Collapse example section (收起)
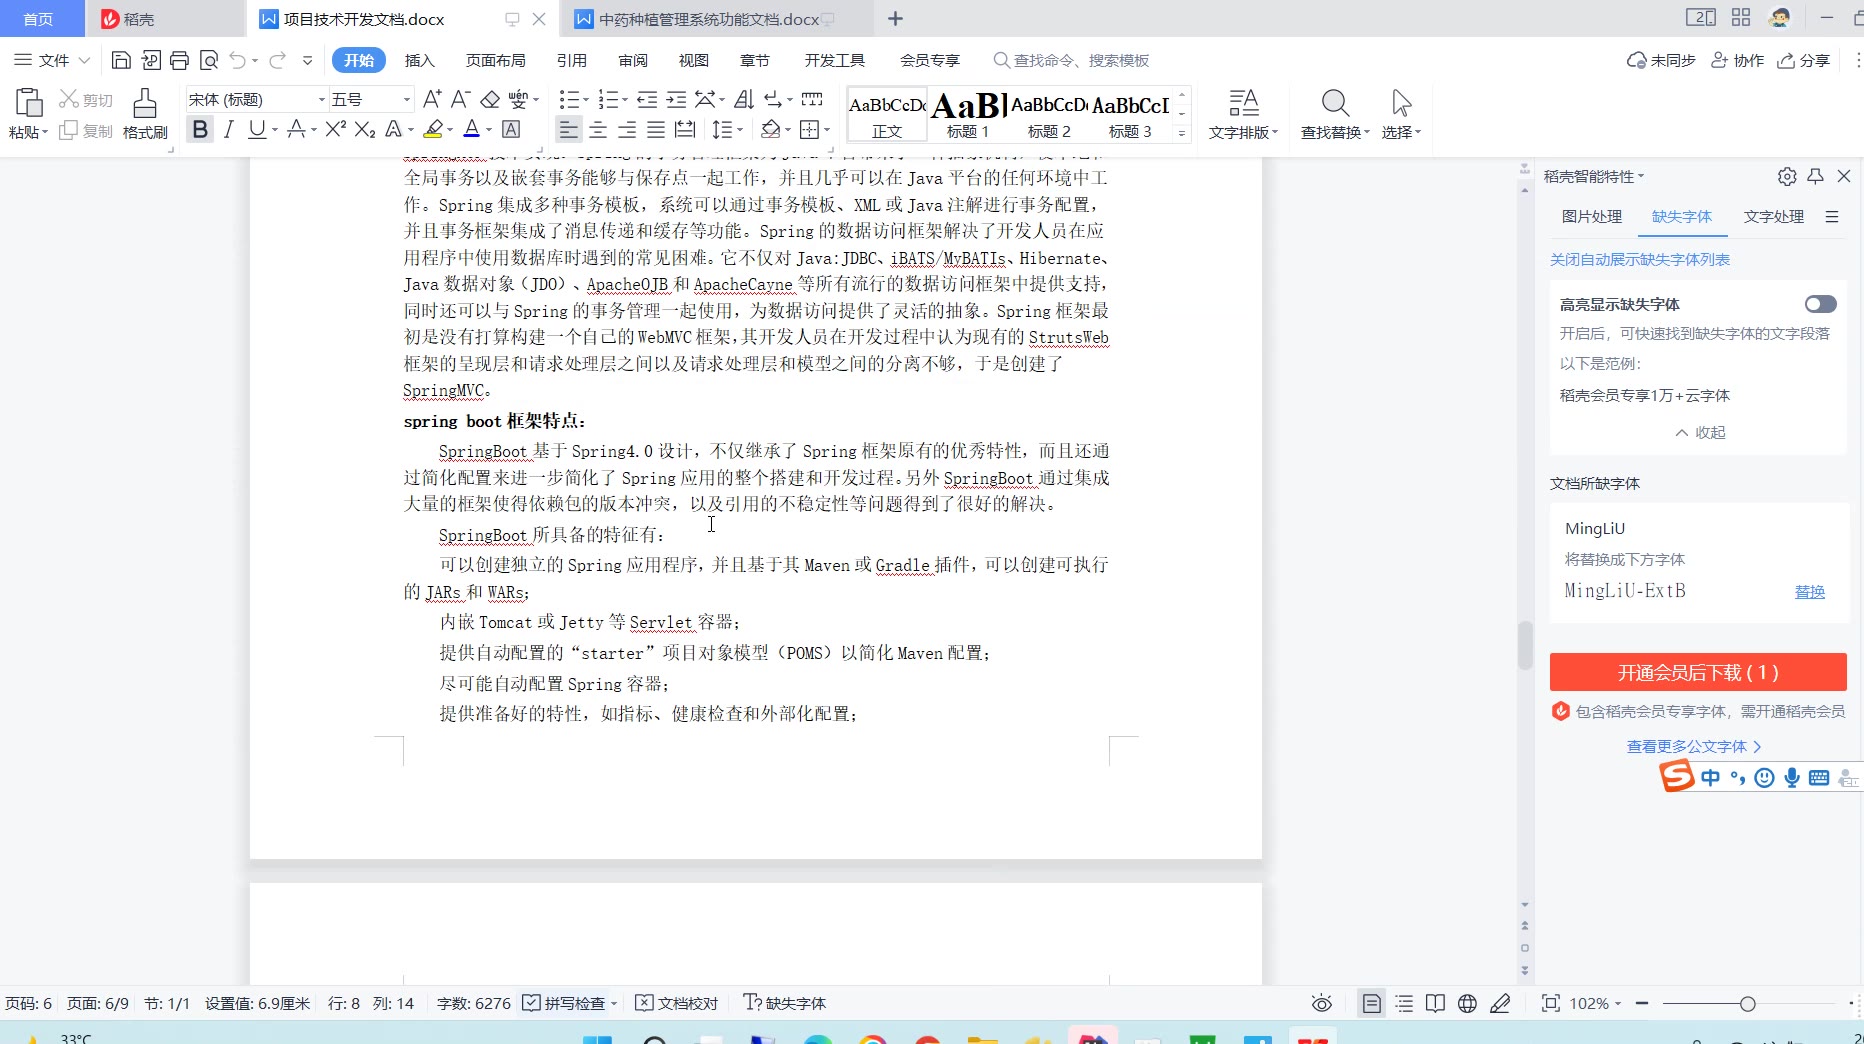Screen dimensions: 1864x1044 (x=1700, y=432)
